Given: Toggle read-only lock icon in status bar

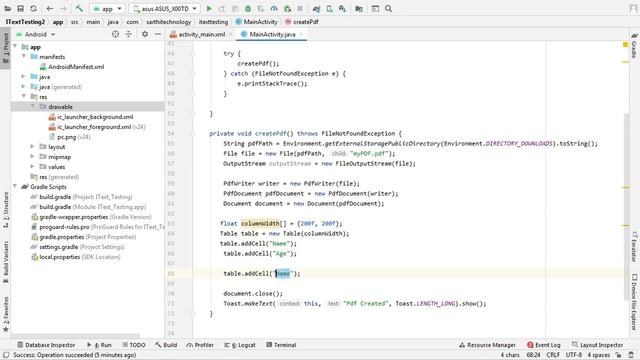Looking at the screenshot, I should click(x=619, y=355).
